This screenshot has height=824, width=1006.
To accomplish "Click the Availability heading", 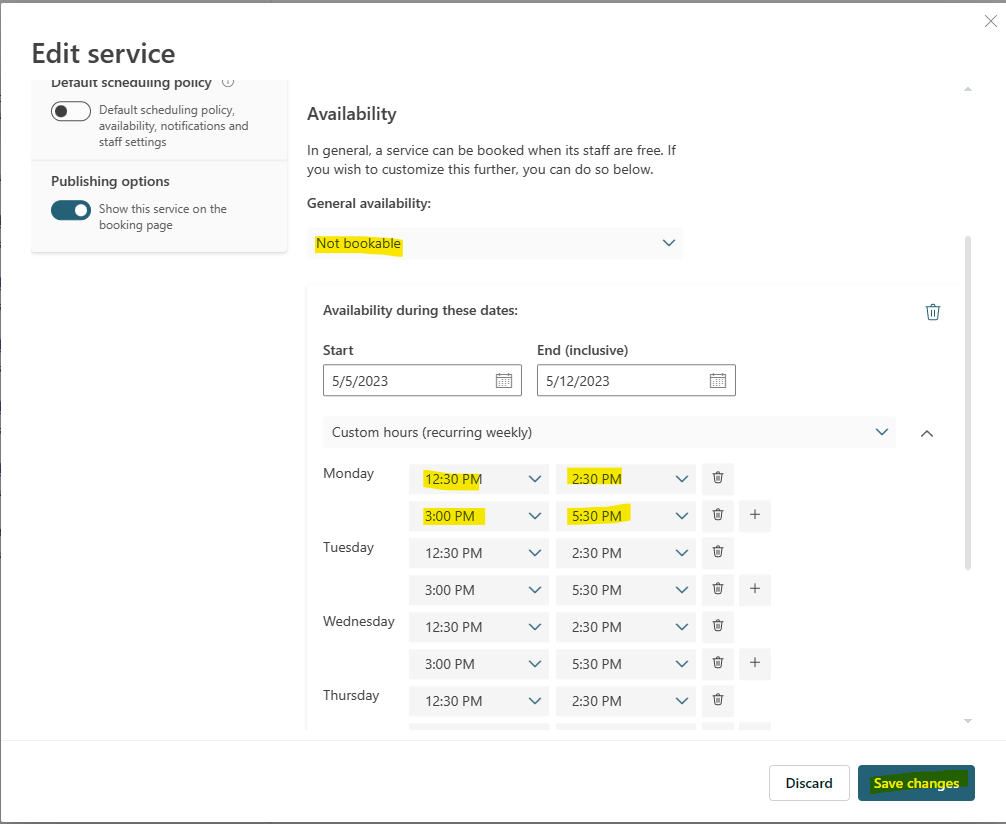I will pyautogui.click(x=352, y=114).
